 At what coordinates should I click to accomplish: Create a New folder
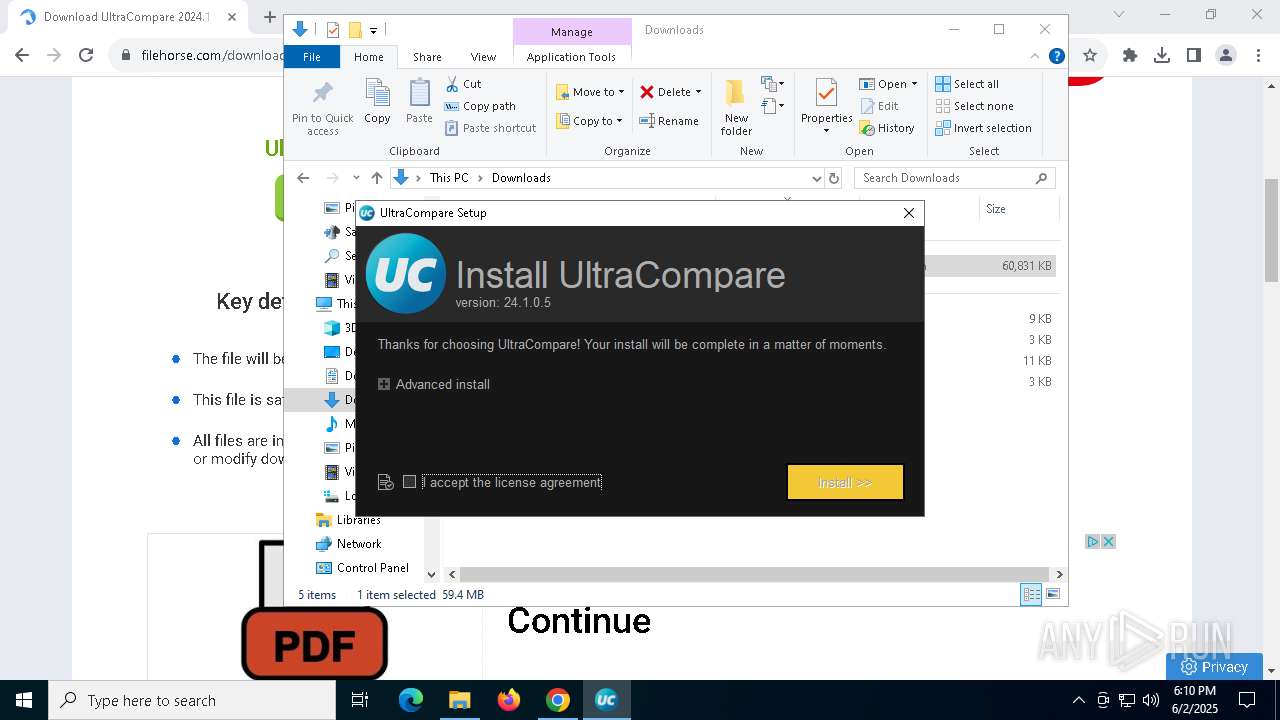736,108
